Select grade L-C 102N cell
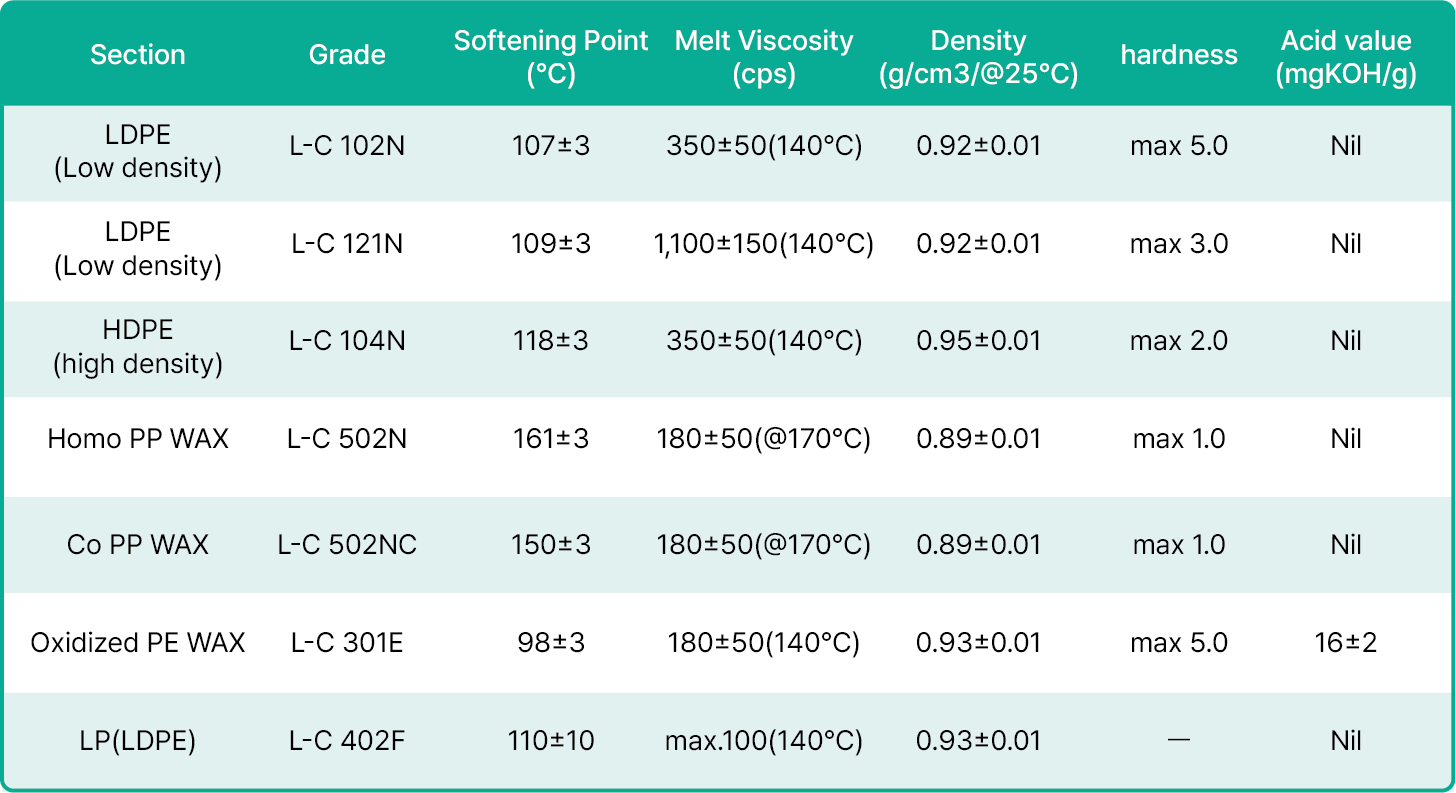 click(347, 146)
